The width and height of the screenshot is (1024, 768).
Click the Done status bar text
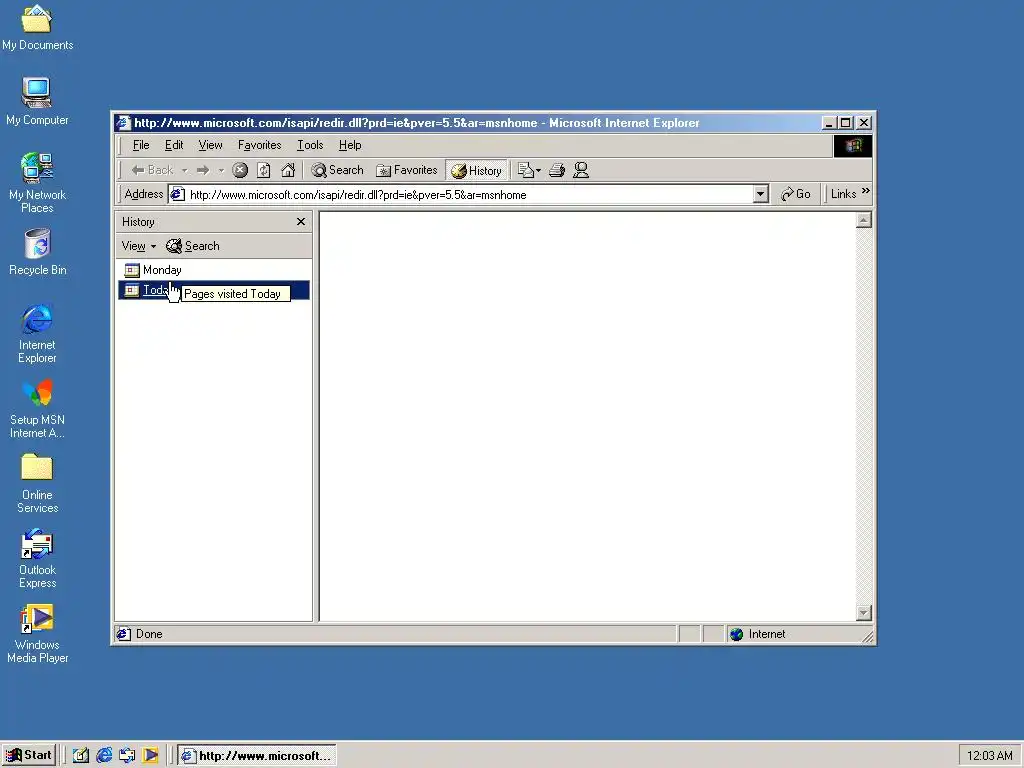point(149,634)
